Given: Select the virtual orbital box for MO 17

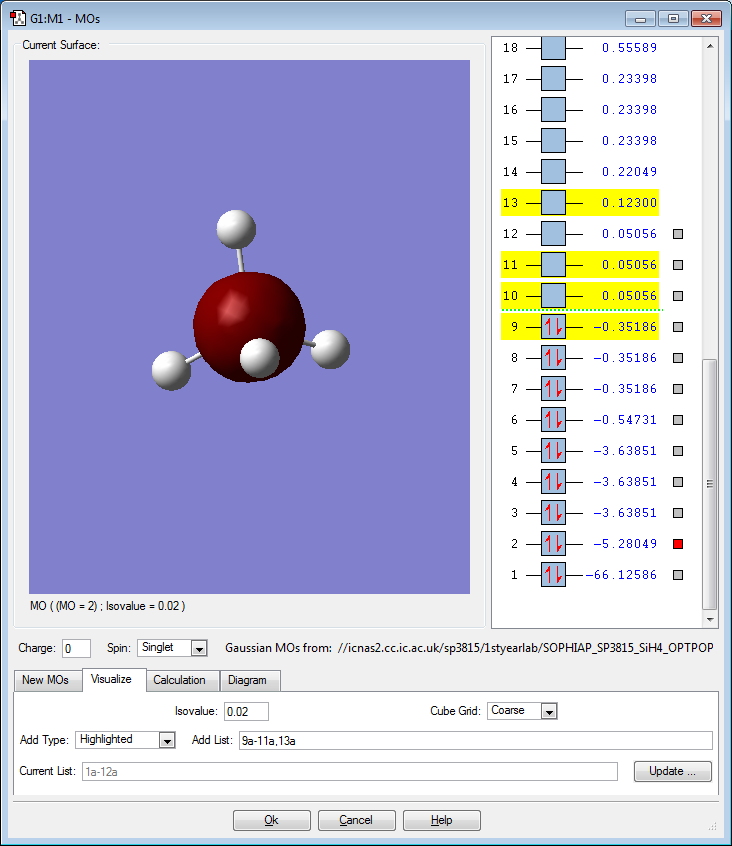Looking at the screenshot, I should point(553,79).
